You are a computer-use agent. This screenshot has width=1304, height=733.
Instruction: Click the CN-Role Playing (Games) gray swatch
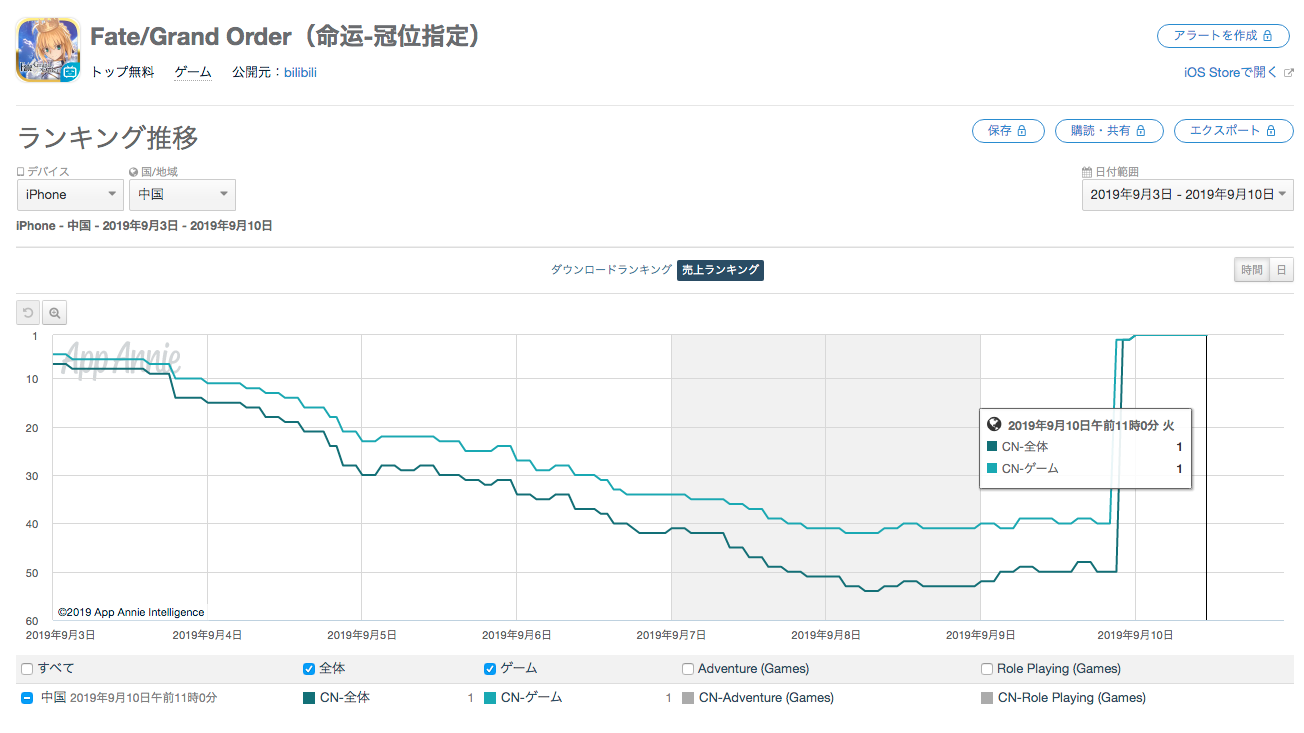[x=988, y=698]
